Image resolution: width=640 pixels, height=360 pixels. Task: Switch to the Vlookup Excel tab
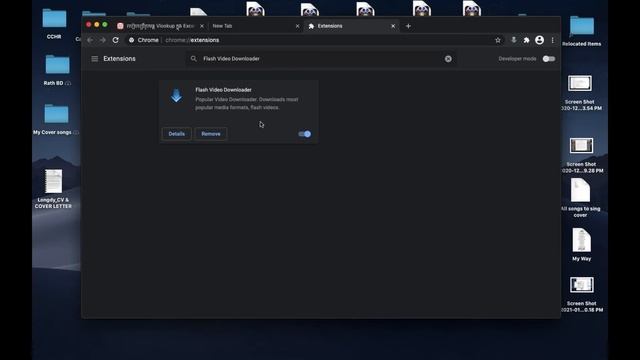pyautogui.click(x=160, y=26)
